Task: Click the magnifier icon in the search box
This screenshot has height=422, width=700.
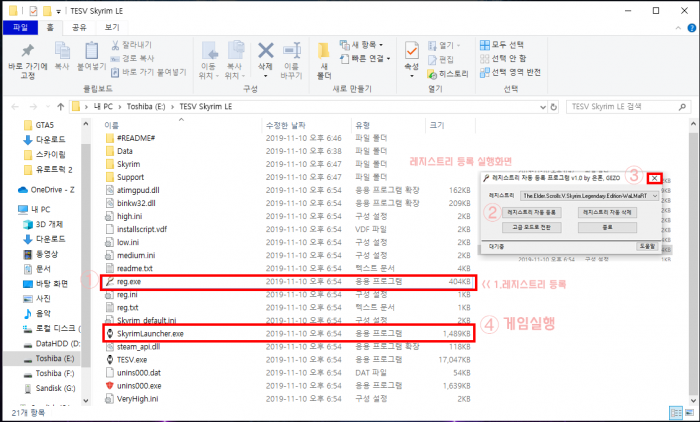Action: pyautogui.click(x=682, y=107)
